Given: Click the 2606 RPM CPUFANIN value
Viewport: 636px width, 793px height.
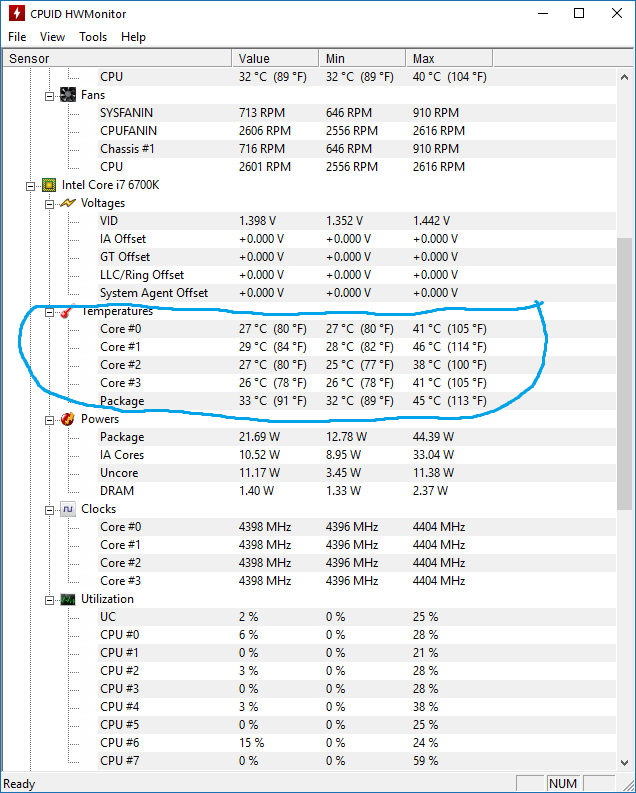Looking at the screenshot, I should [265, 131].
